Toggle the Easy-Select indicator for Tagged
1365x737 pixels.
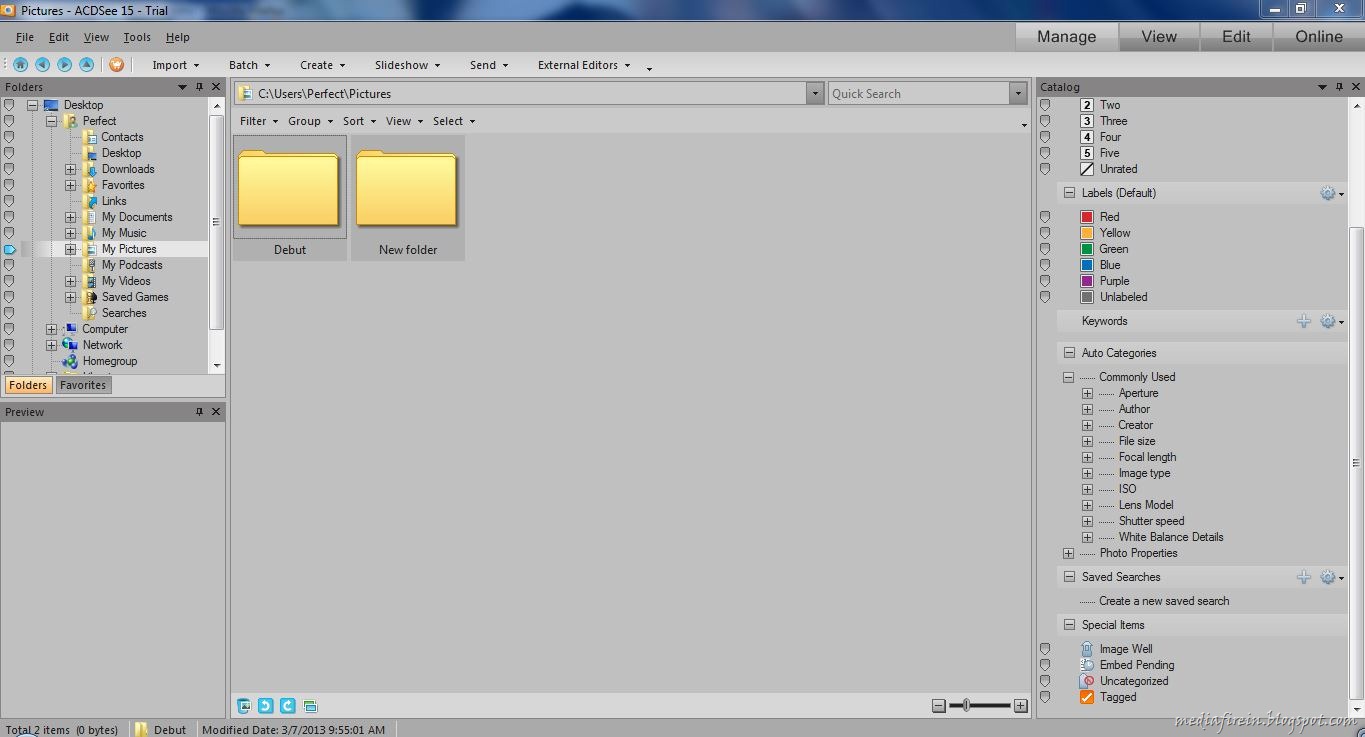tap(1045, 697)
